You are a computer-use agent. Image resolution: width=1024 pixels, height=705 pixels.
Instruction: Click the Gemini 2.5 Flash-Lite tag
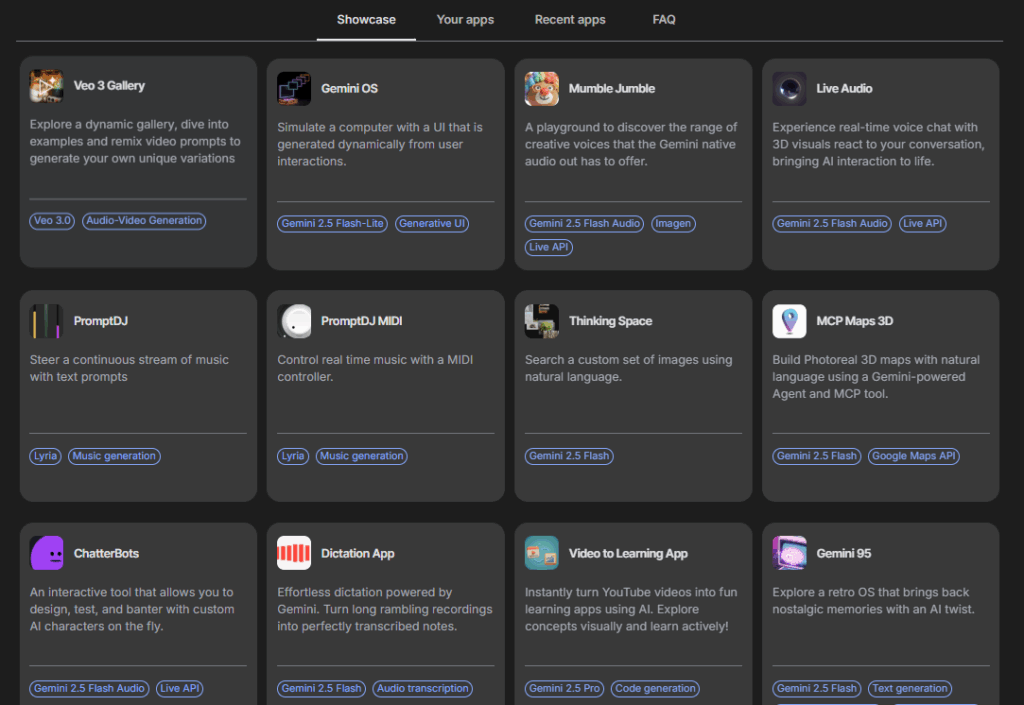(x=332, y=223)
